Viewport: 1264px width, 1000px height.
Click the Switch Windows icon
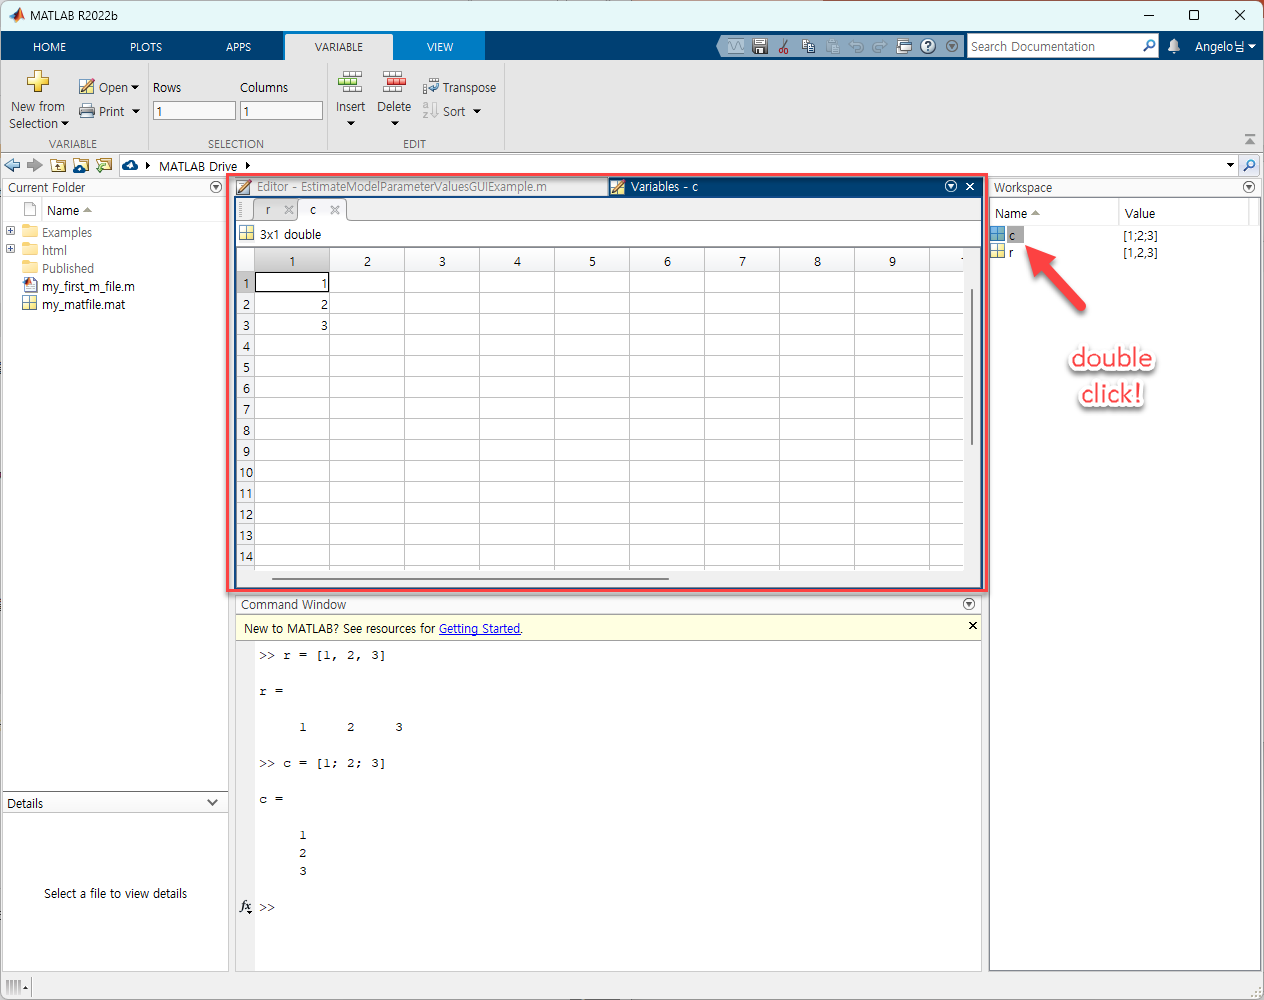pos(904,46)
